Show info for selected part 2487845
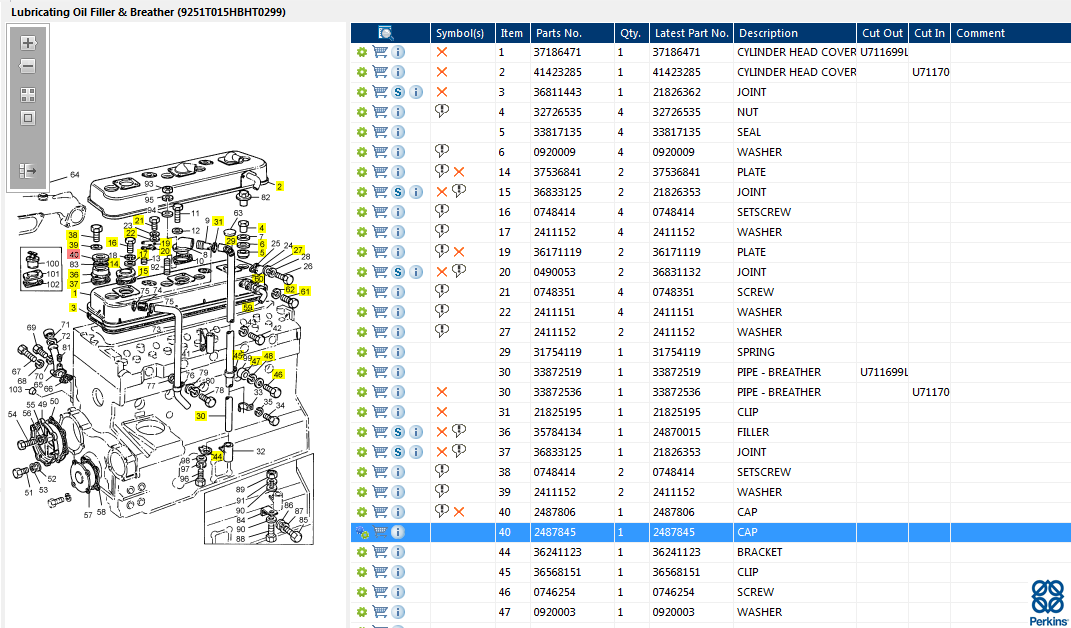 point(398,532)
